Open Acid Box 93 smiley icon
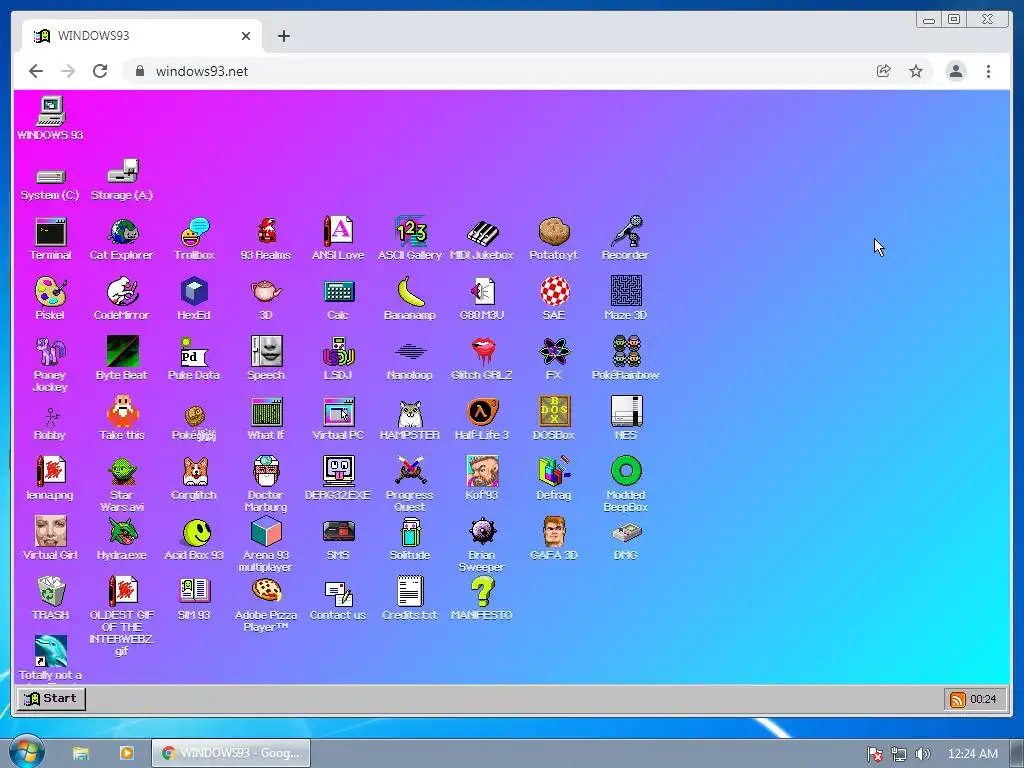The width and height of the screenshot is (1024, 768). point(195,532)
